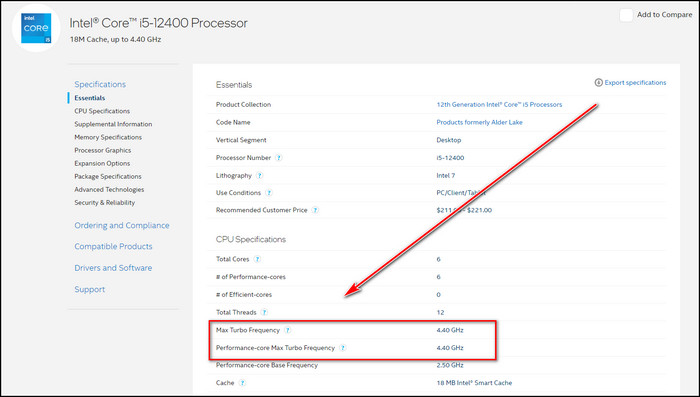Viewport: 700px width, 397px height.
Task: Click the Product Collection row label
Action: [x=243, y=104]
